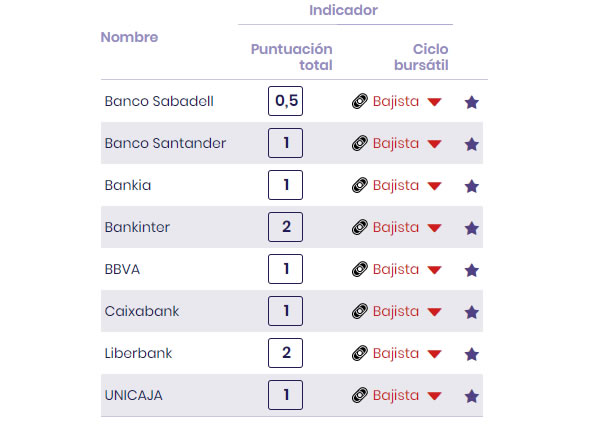Screen dimensions: 600x425
Task: Click the link icon in Liberbank row
Action: click(360, 354)
